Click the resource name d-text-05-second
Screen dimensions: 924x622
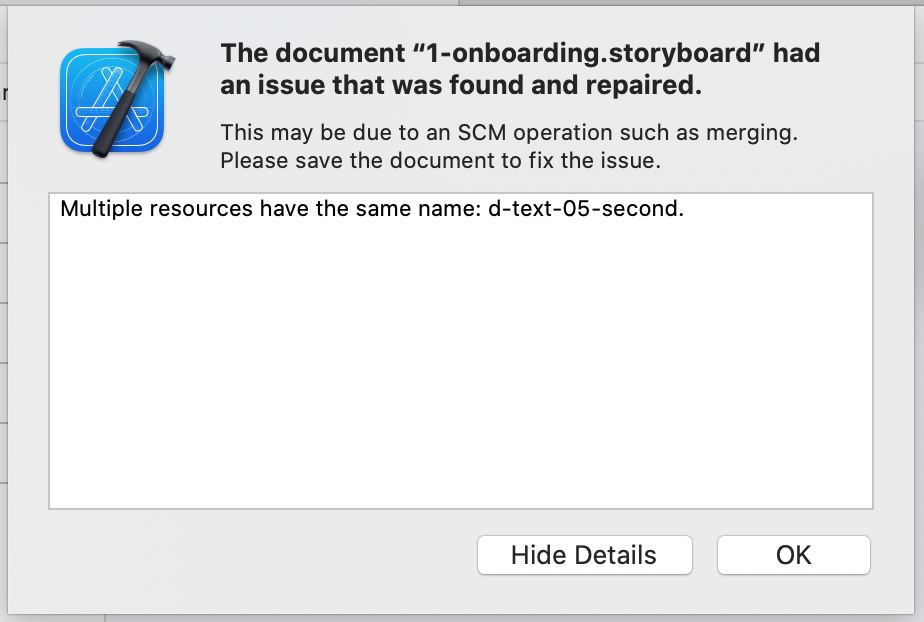(x=585, y=209)
